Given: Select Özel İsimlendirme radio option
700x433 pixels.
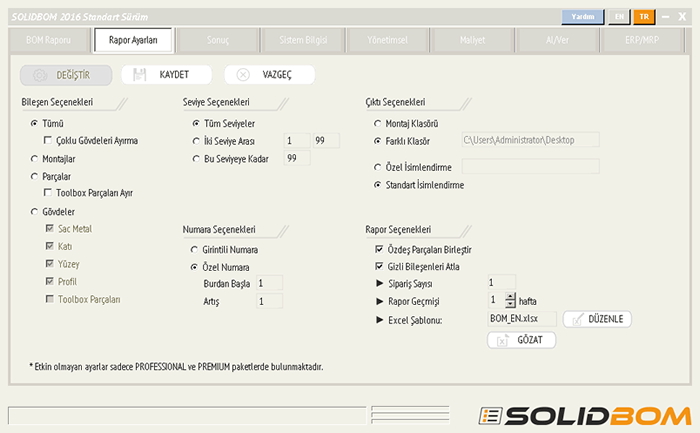Looking at the screenshot, I should tap(378, 167).
